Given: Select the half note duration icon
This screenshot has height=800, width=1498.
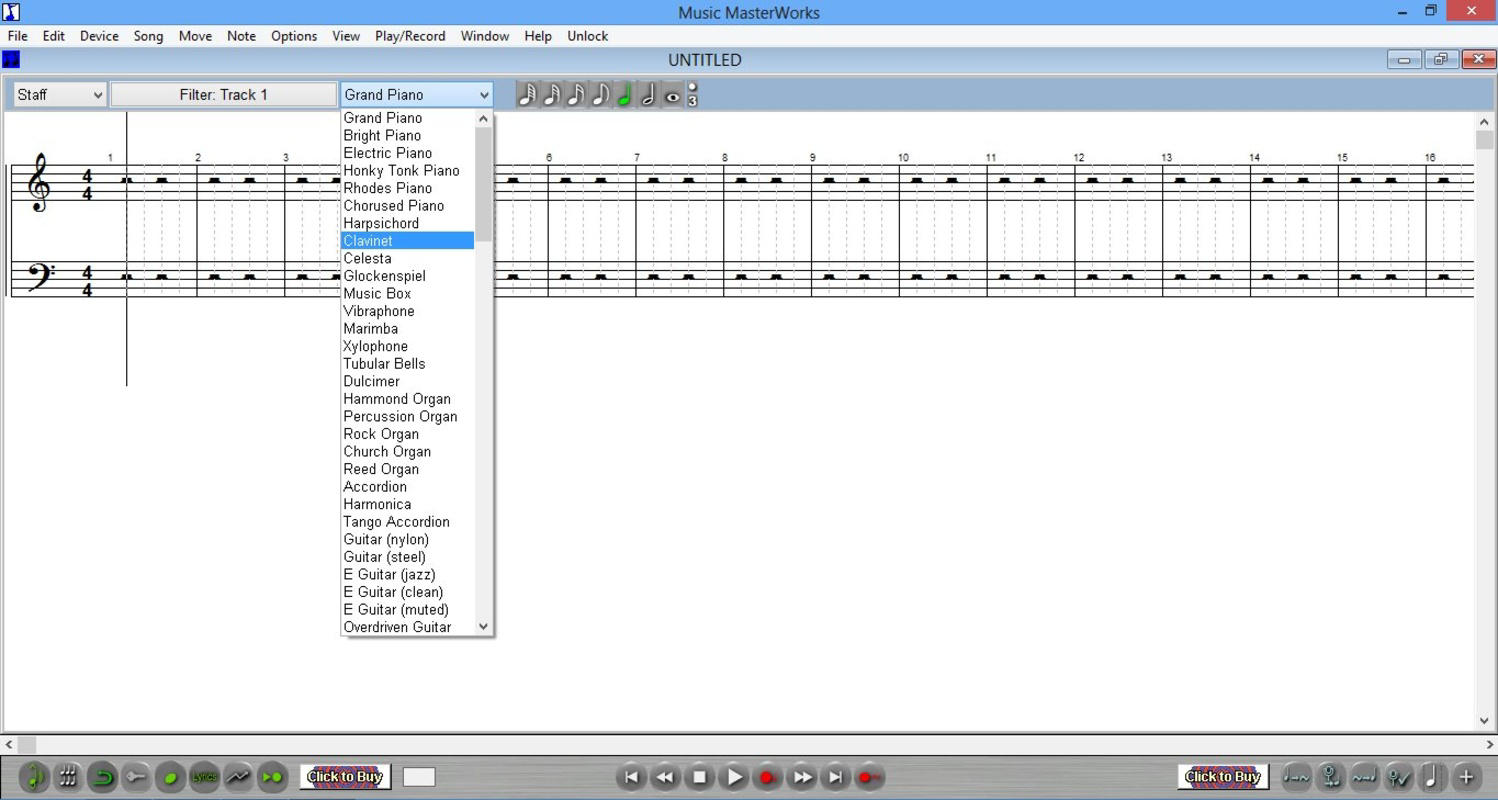Looking at the screenshot, I should pos(647,95).
